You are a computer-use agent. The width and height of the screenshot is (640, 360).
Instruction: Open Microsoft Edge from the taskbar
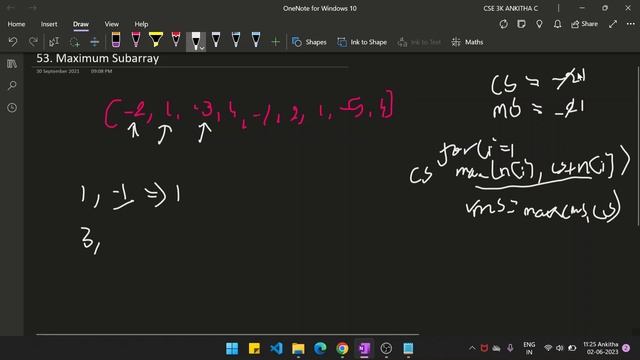tap(320, 349)
